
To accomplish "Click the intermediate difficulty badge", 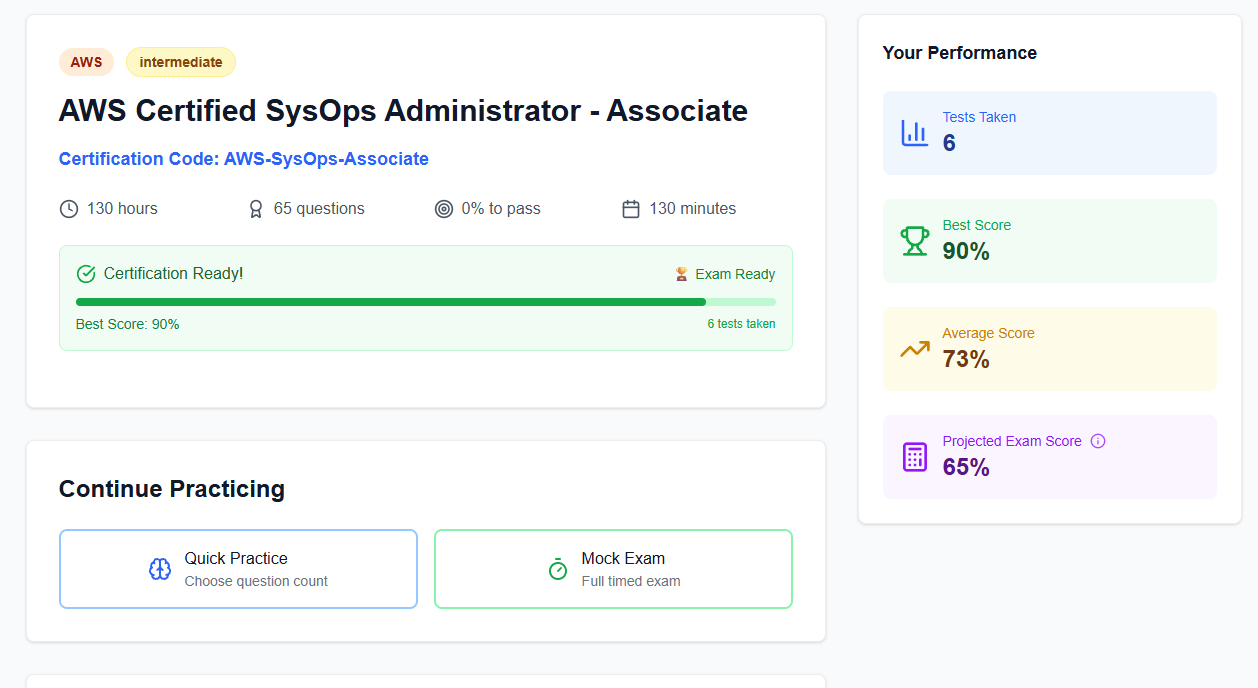I will (181, 62).
